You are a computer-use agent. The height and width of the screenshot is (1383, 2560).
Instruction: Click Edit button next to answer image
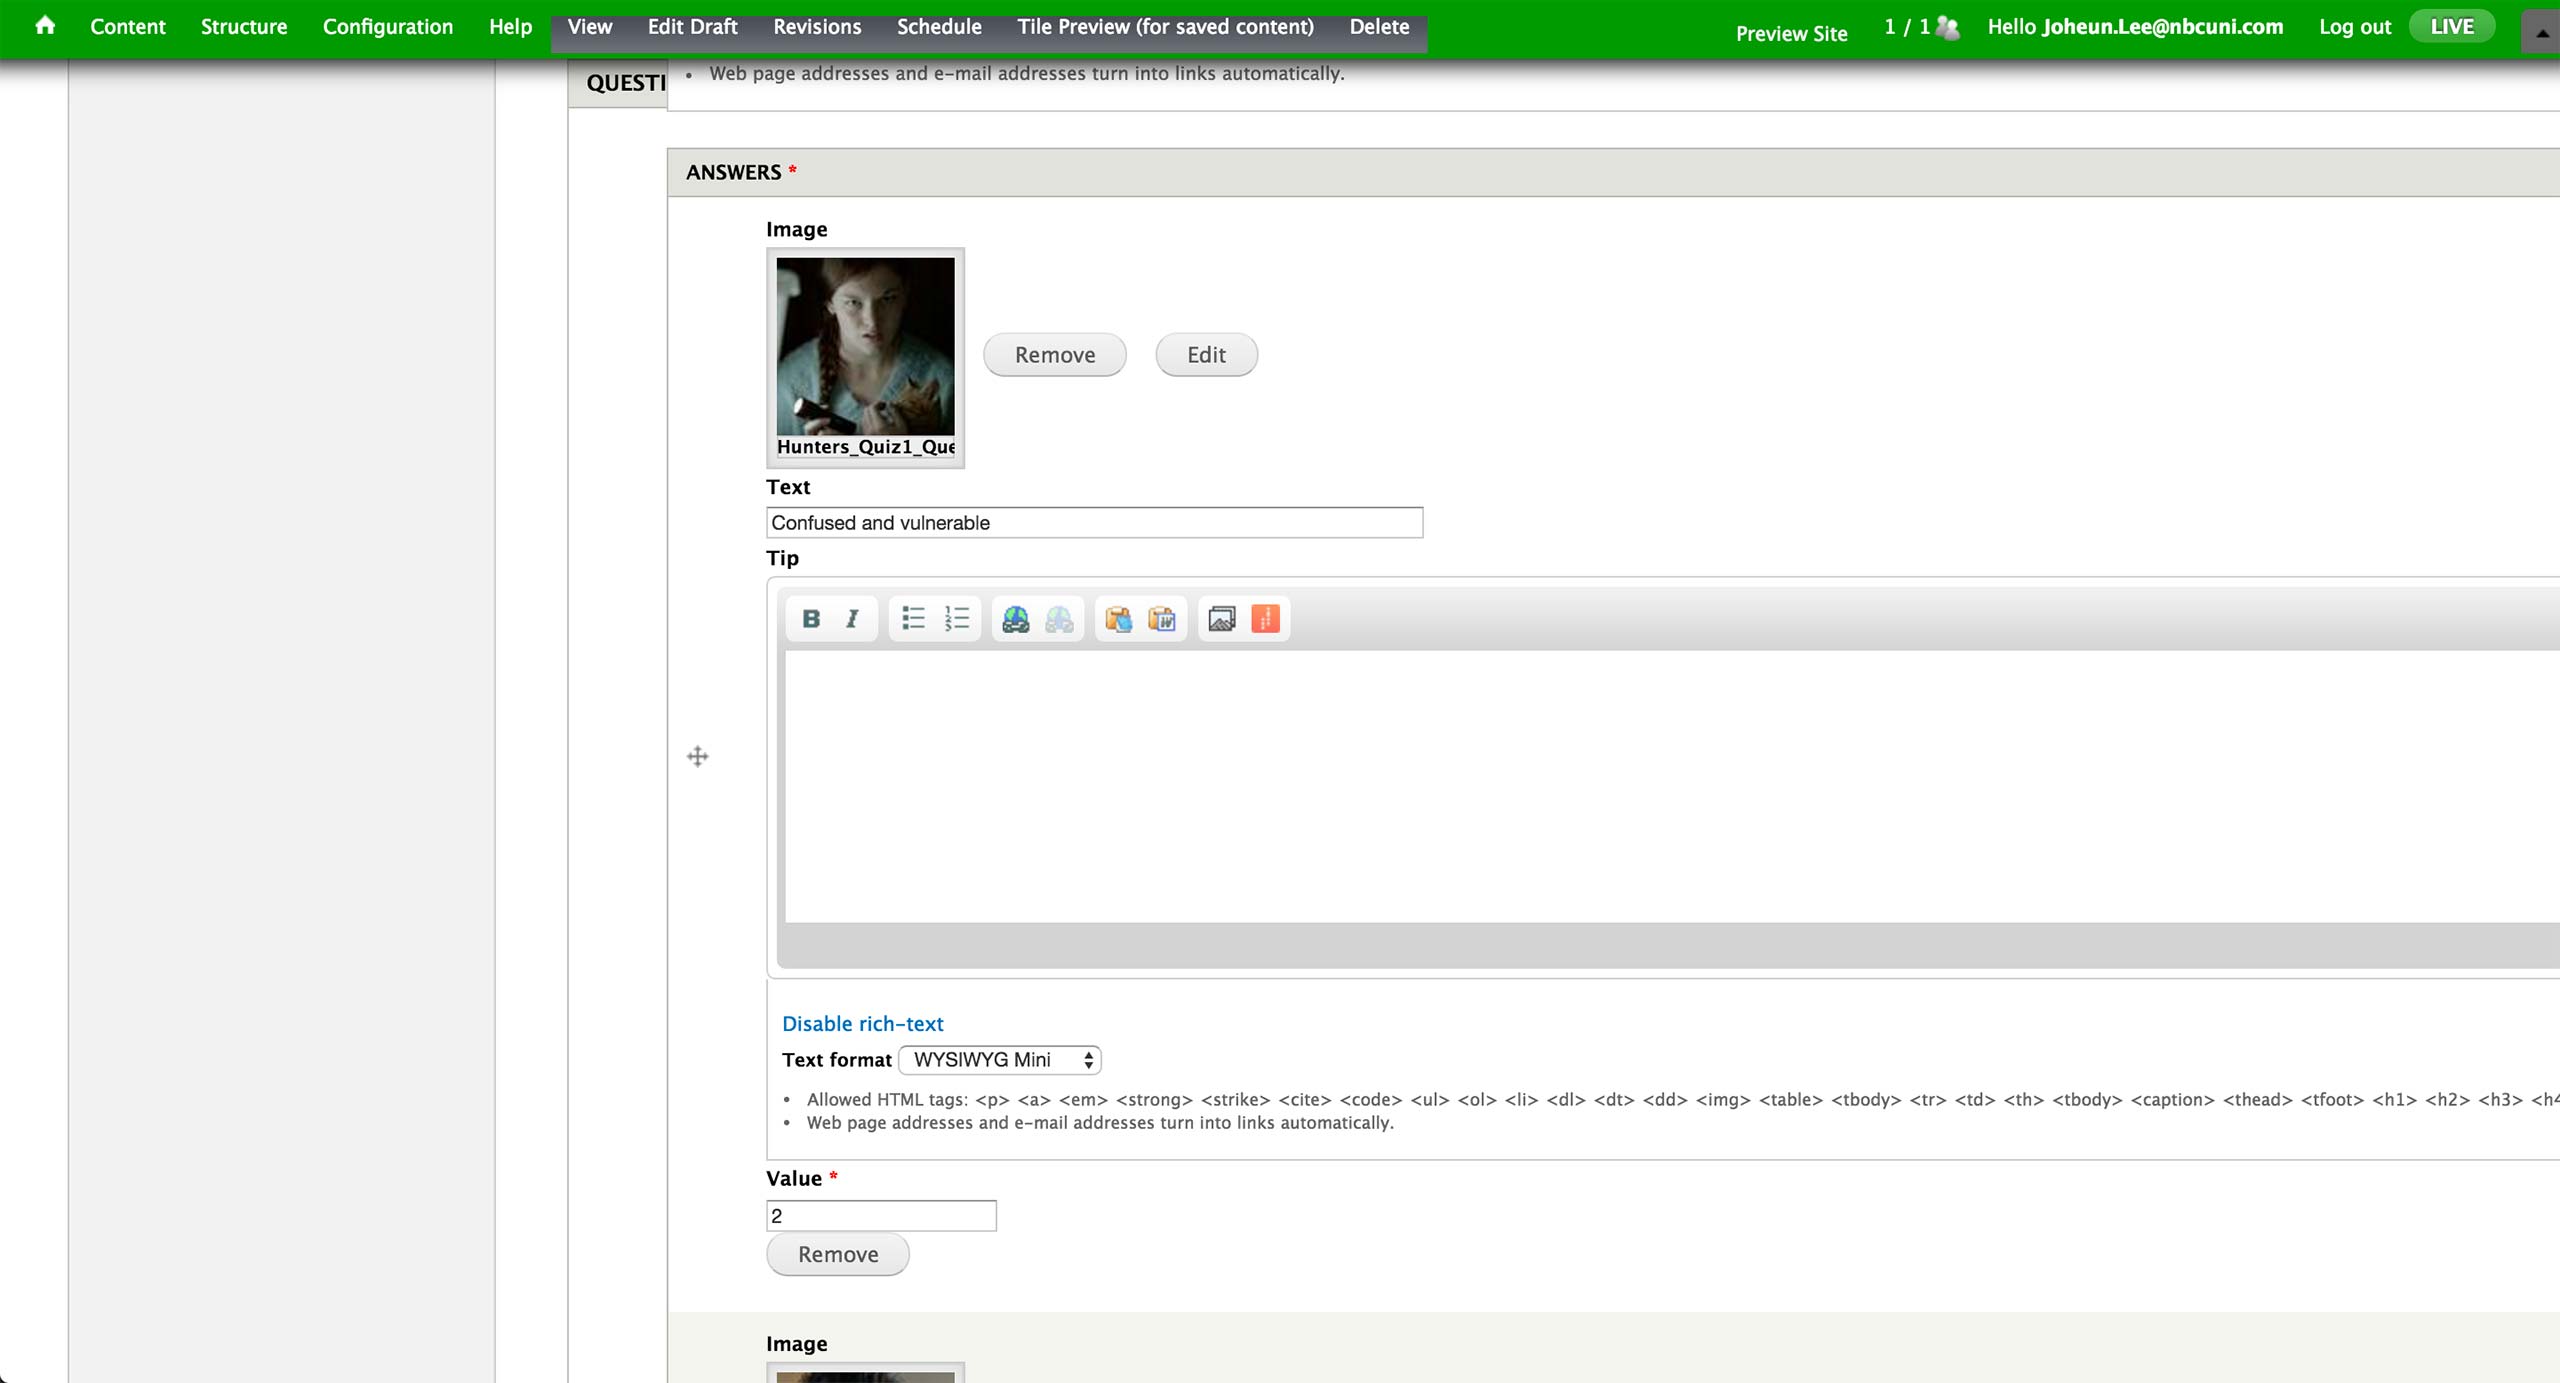(x=1205, y=355)
